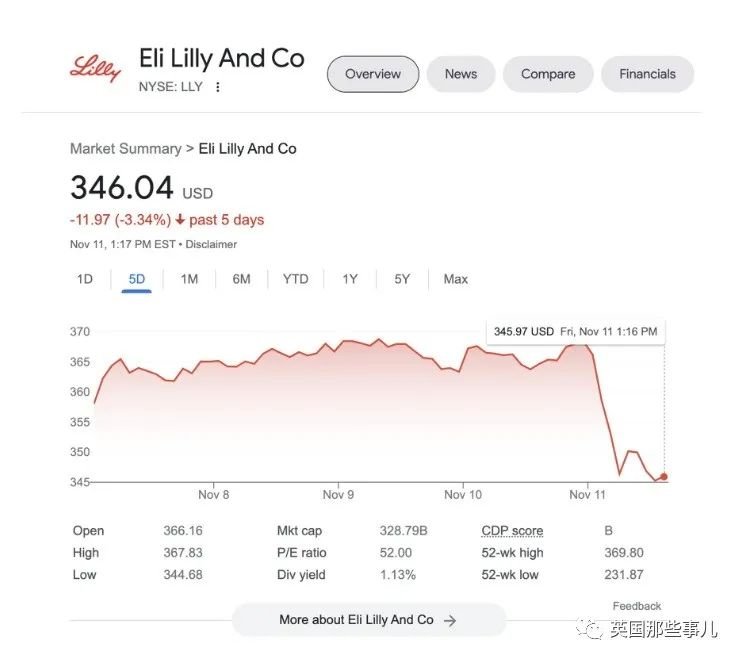This screenshot has width=741, height=661.
Task: Click the Feedback link
Action: click(x=637, y=606)
